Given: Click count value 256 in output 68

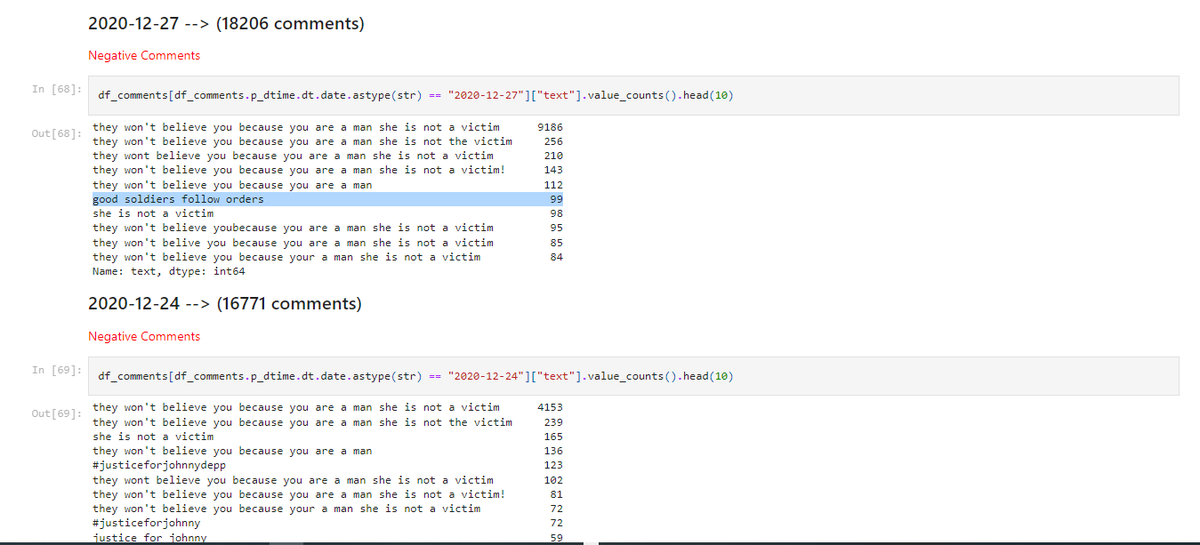Looking at the screenshot, I should pyautogui.click(x=553, y=141).
